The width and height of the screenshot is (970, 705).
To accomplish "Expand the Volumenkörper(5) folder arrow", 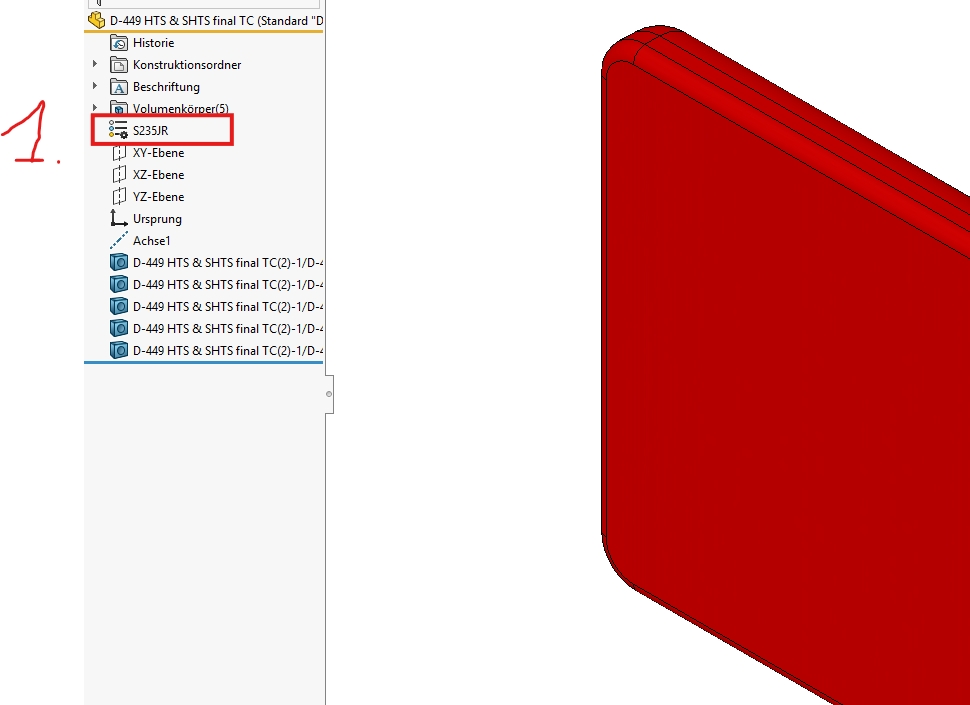I will (x=96, y=109).
